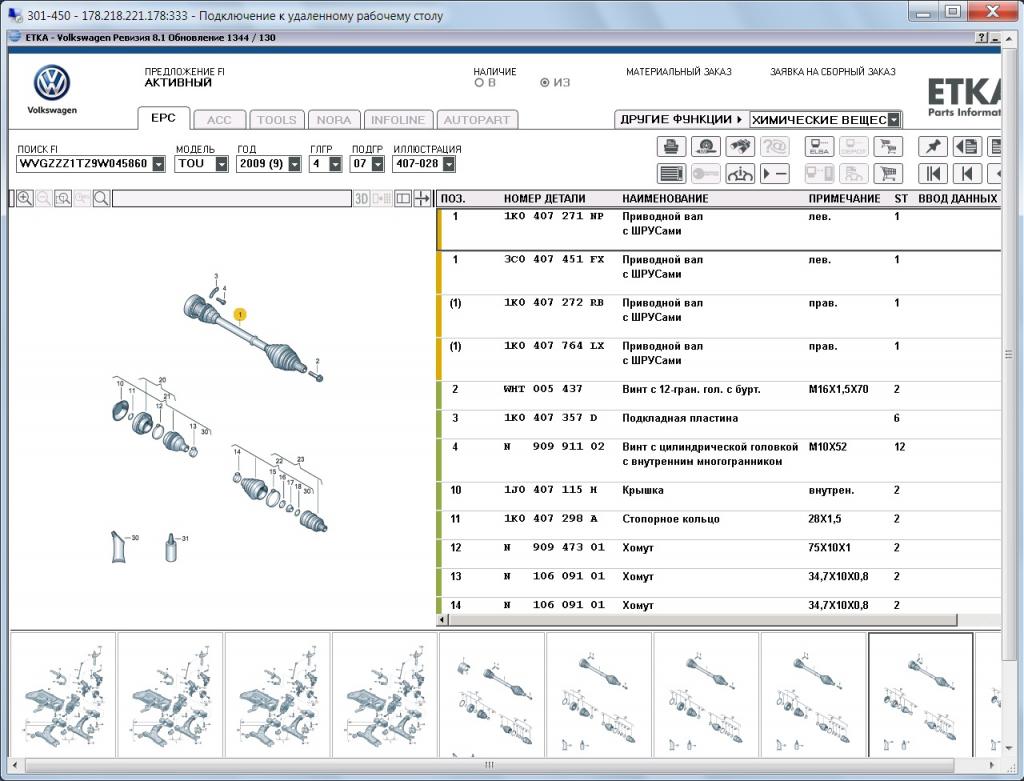Screen dimensions: 1024x781
Task: Click the arrow-and-dash icon button
Action: [775, 174]
